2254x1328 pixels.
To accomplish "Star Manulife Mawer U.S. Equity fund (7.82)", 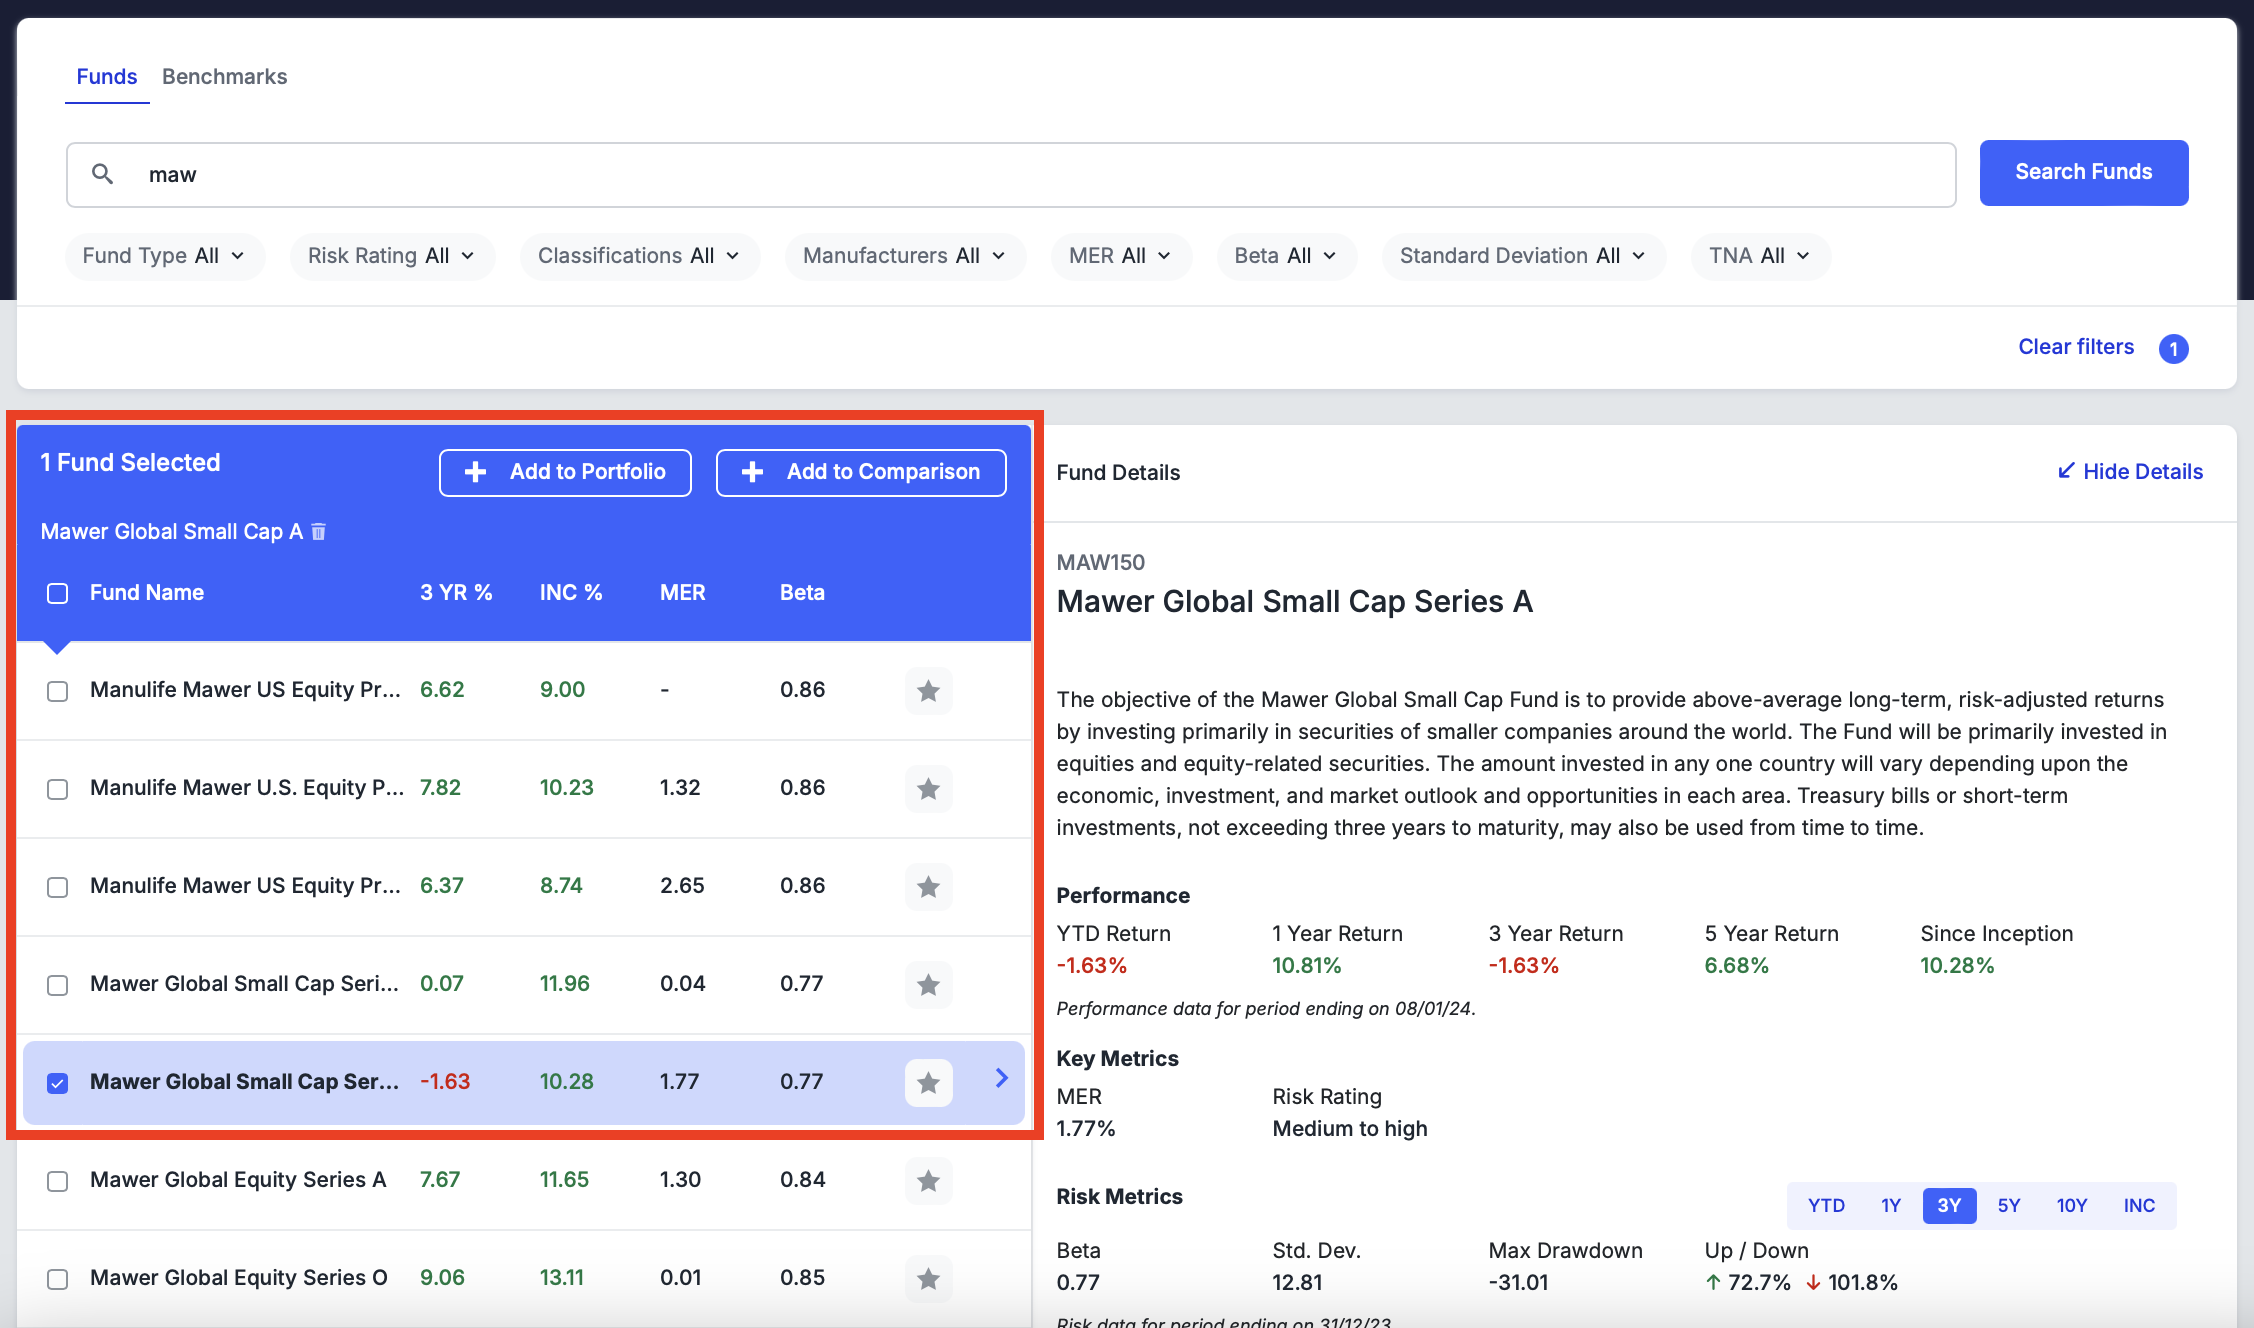I will [x=928, y=789].
